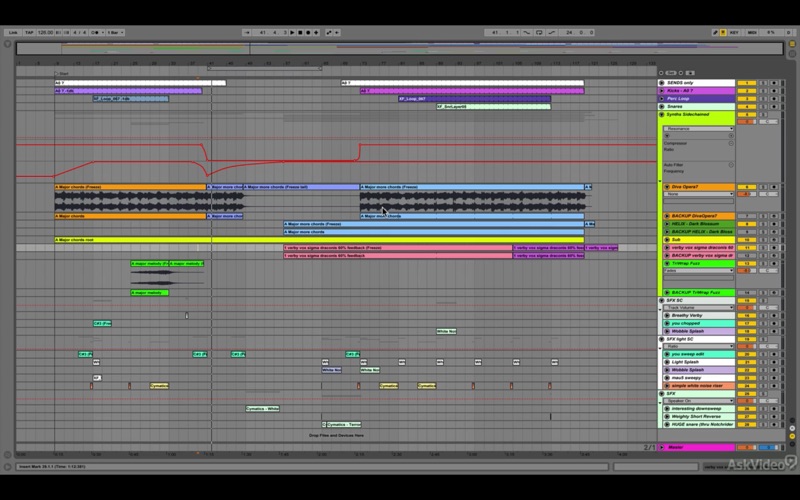This screenshot has width=800, height=500.
Task: Toggle the metronome button
Action: 95,33
